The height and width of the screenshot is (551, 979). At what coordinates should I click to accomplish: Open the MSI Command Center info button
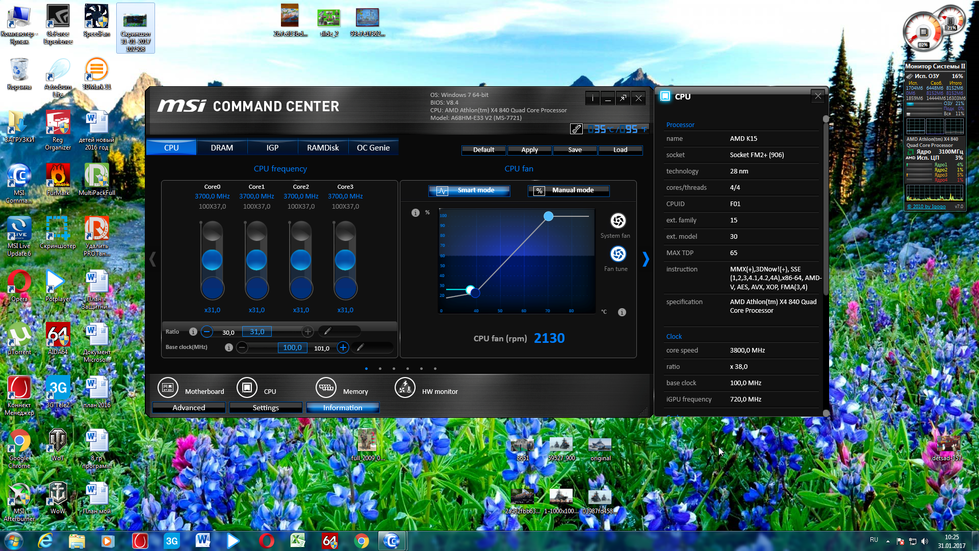tap(593, 99)
